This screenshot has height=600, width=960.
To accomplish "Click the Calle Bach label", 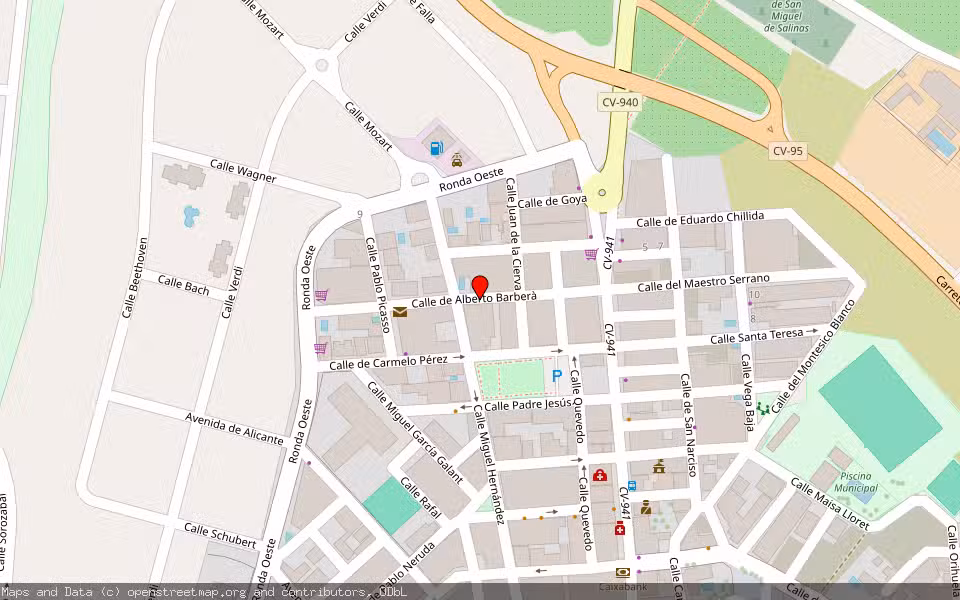I will (x=183, y=285).
